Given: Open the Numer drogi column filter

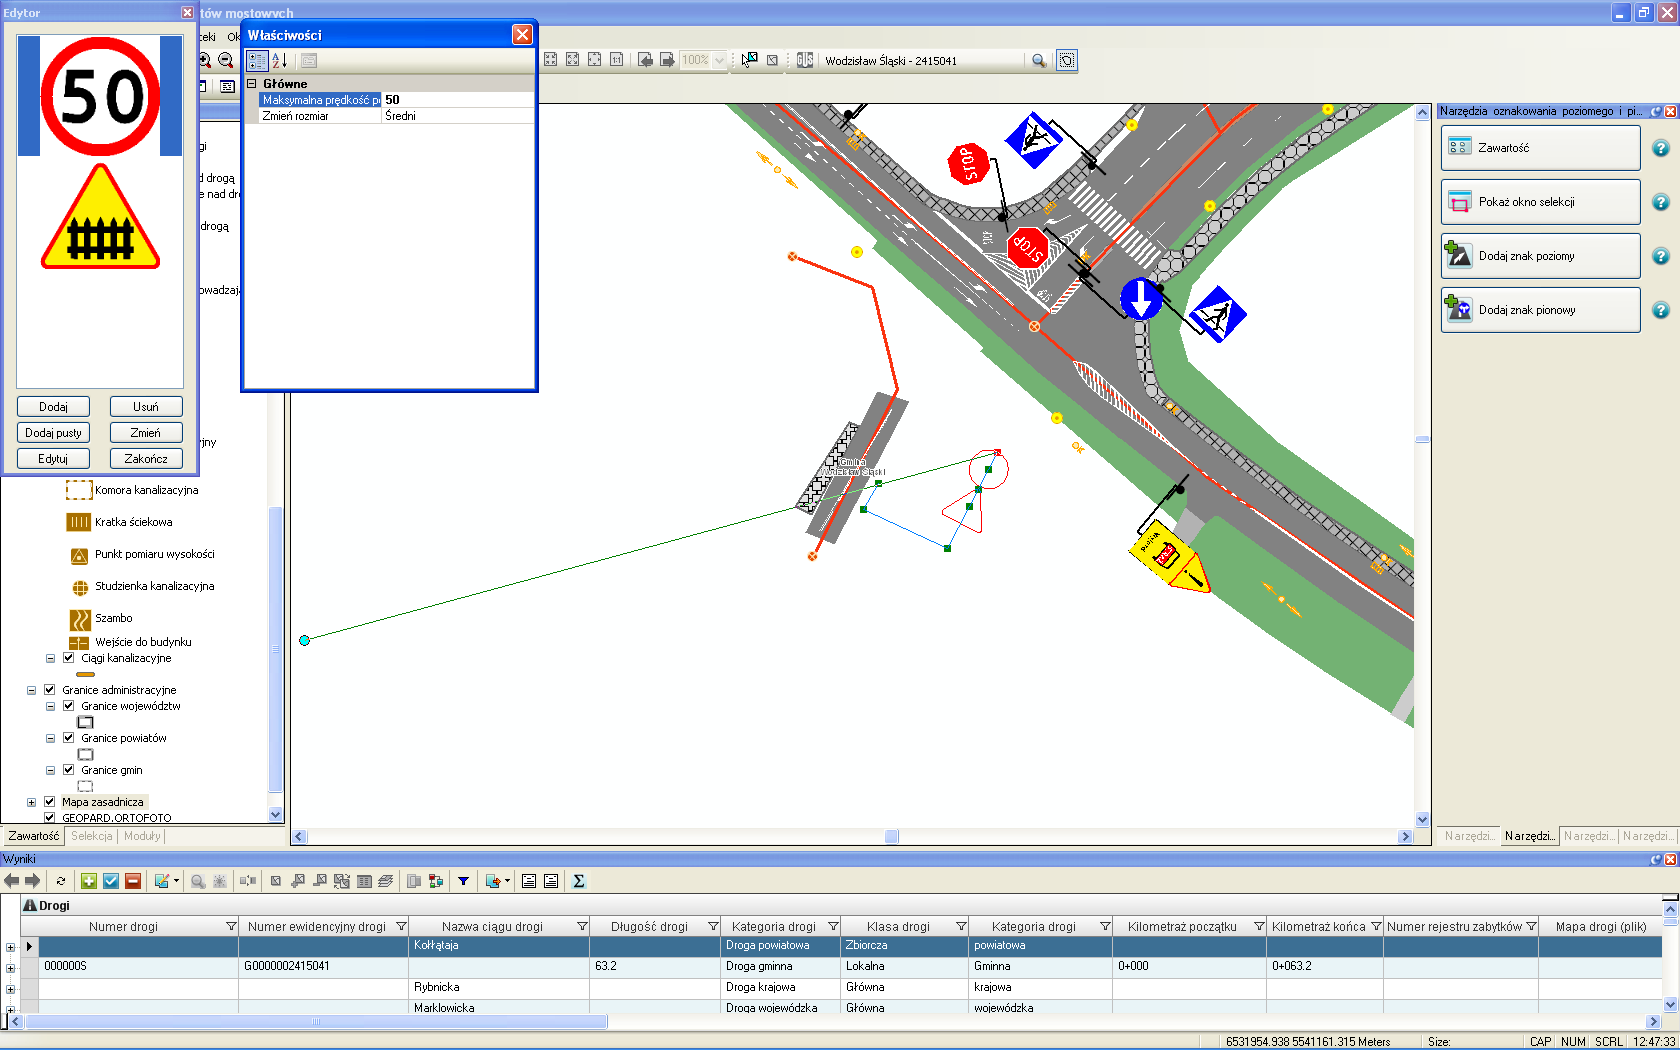Looking at the screenshot, I should (x=231, y=927).
